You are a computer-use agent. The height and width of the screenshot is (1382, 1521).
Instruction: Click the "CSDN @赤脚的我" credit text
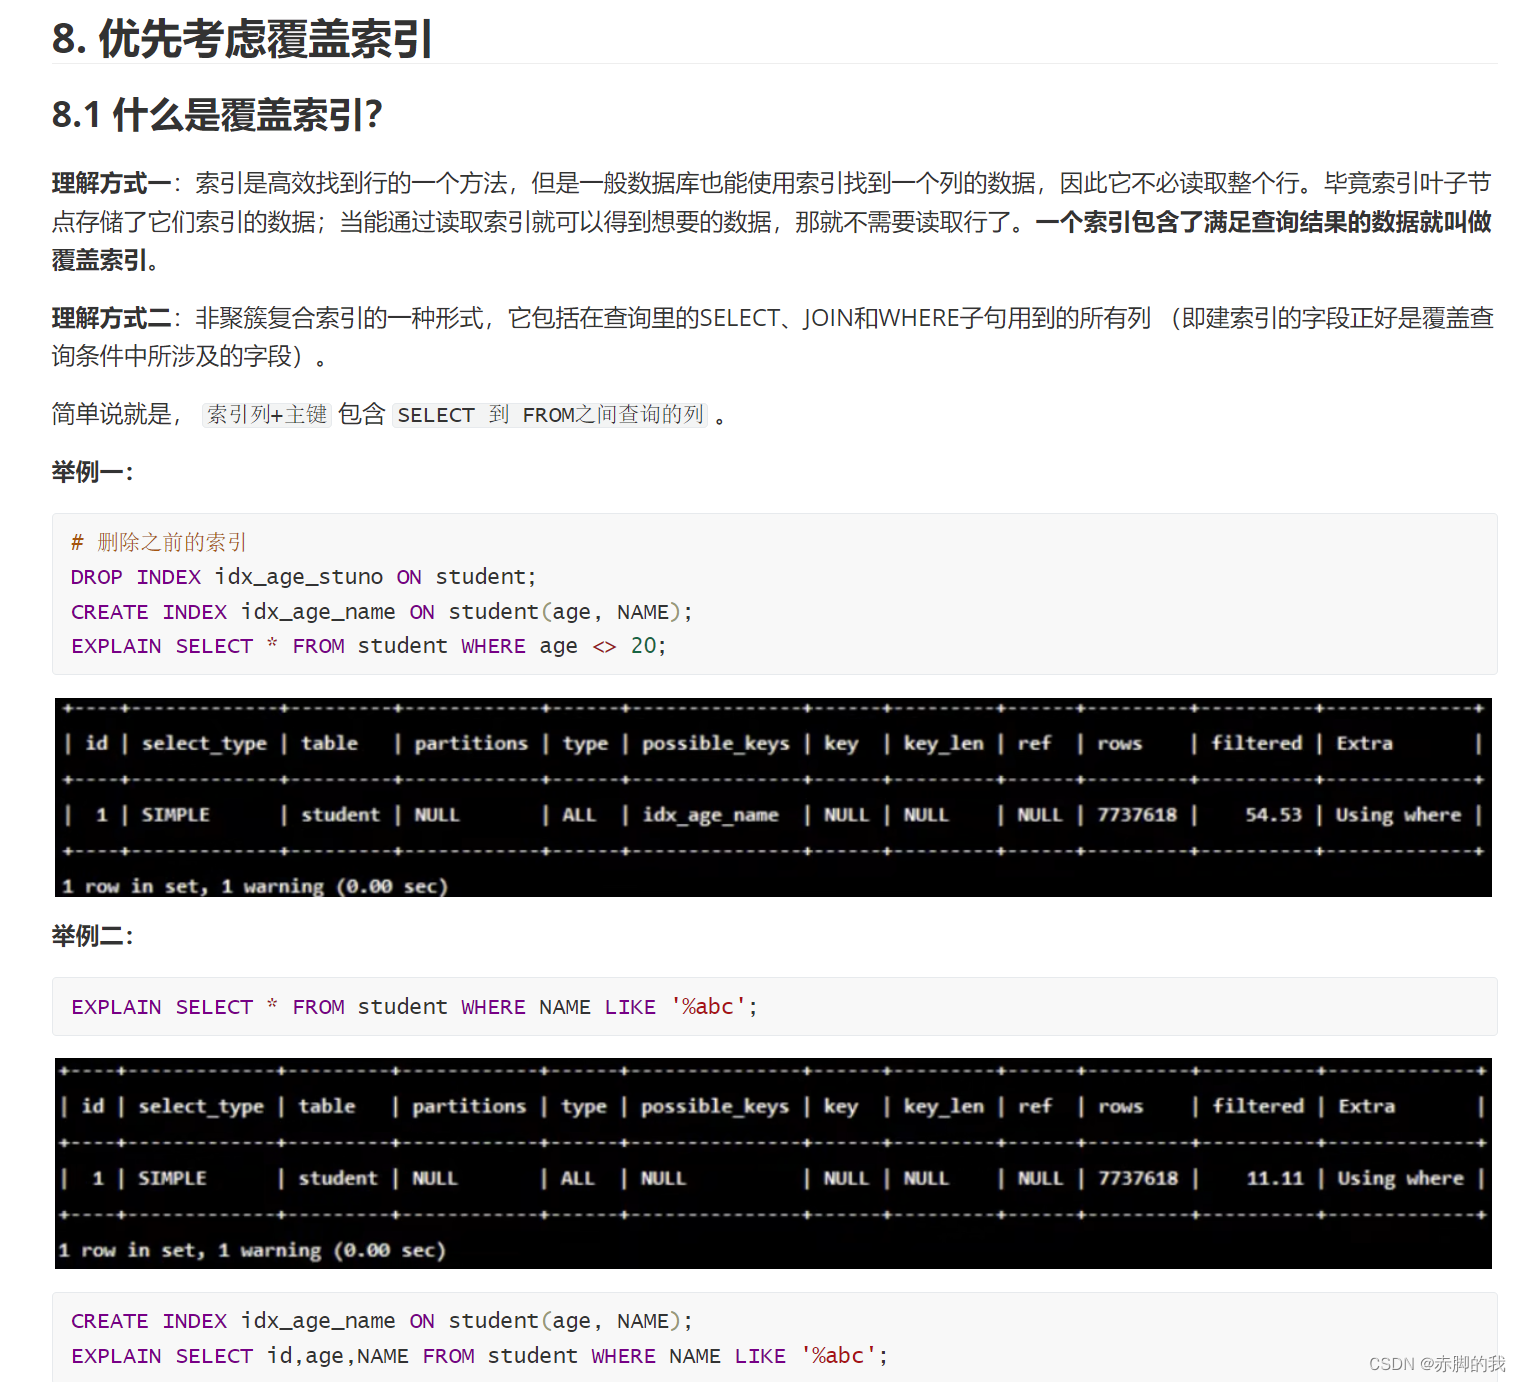pyautogui.click(x=1437, y=1364)
